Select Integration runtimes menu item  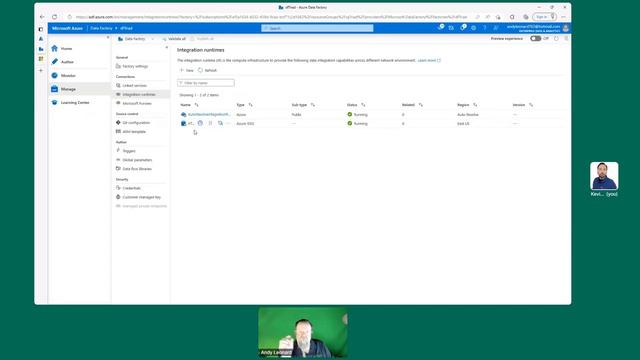point(141,94)
